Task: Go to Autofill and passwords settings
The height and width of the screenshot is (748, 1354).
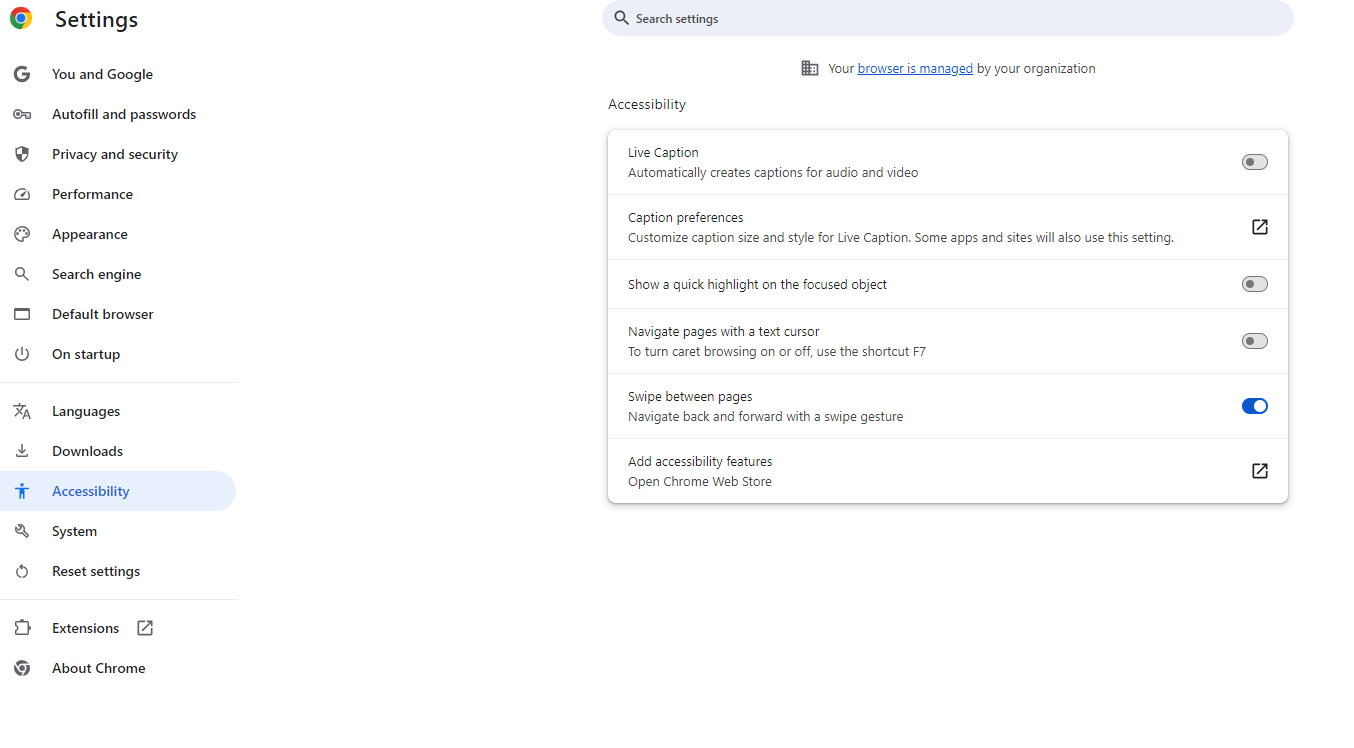Action: pyautogui.click(x=118, y=114)
